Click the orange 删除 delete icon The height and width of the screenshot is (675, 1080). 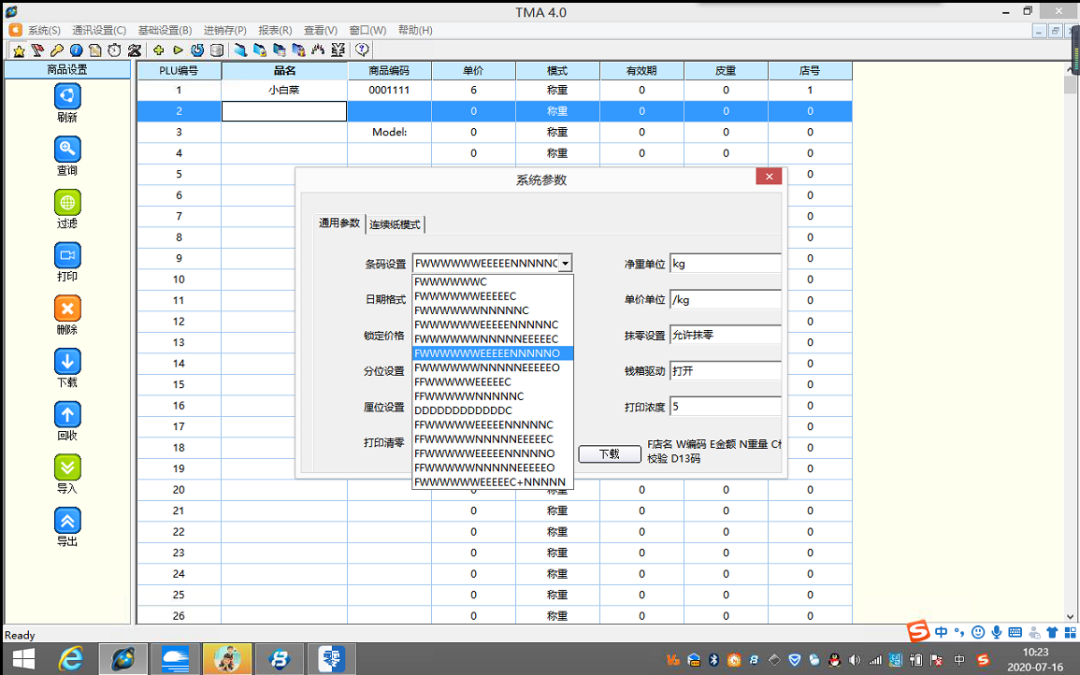(67, 309)
